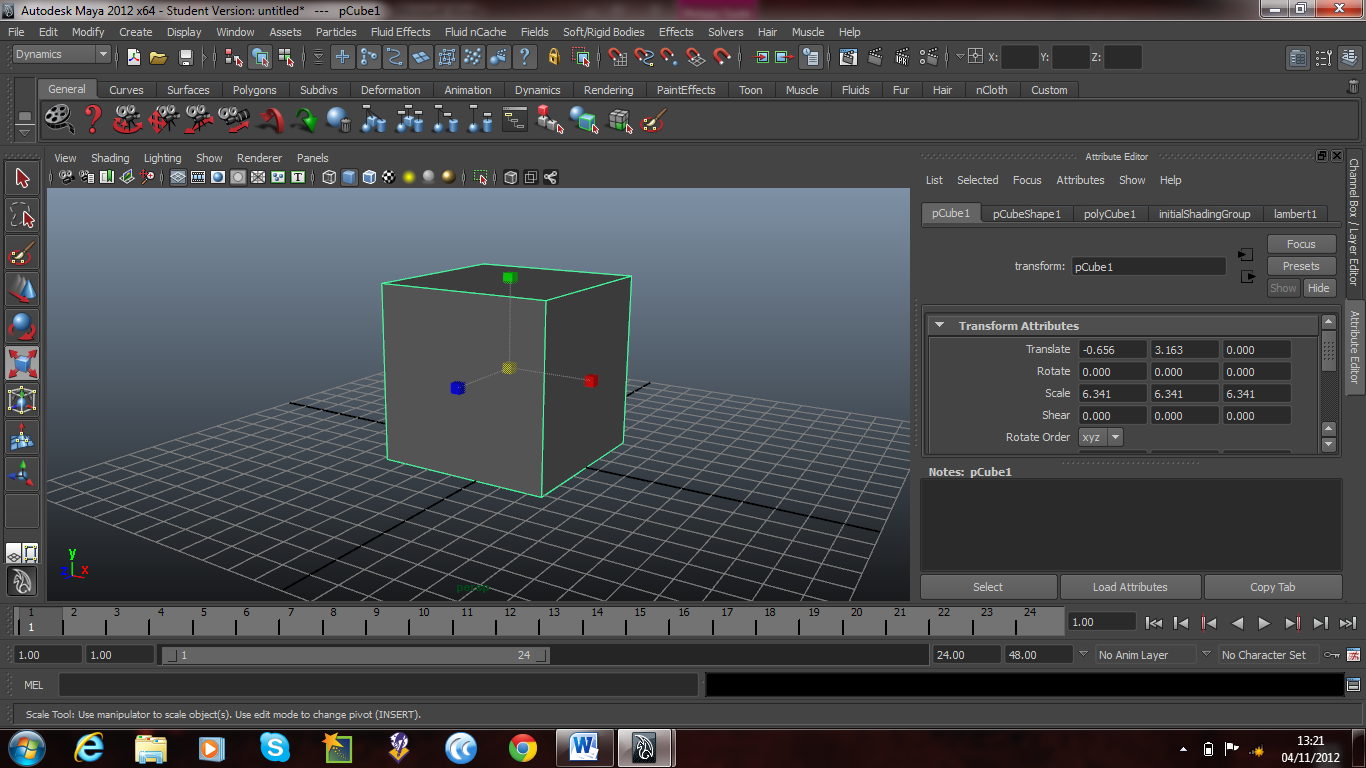
Task: Open the viewport Shading menu
Action: coord(110,158)
